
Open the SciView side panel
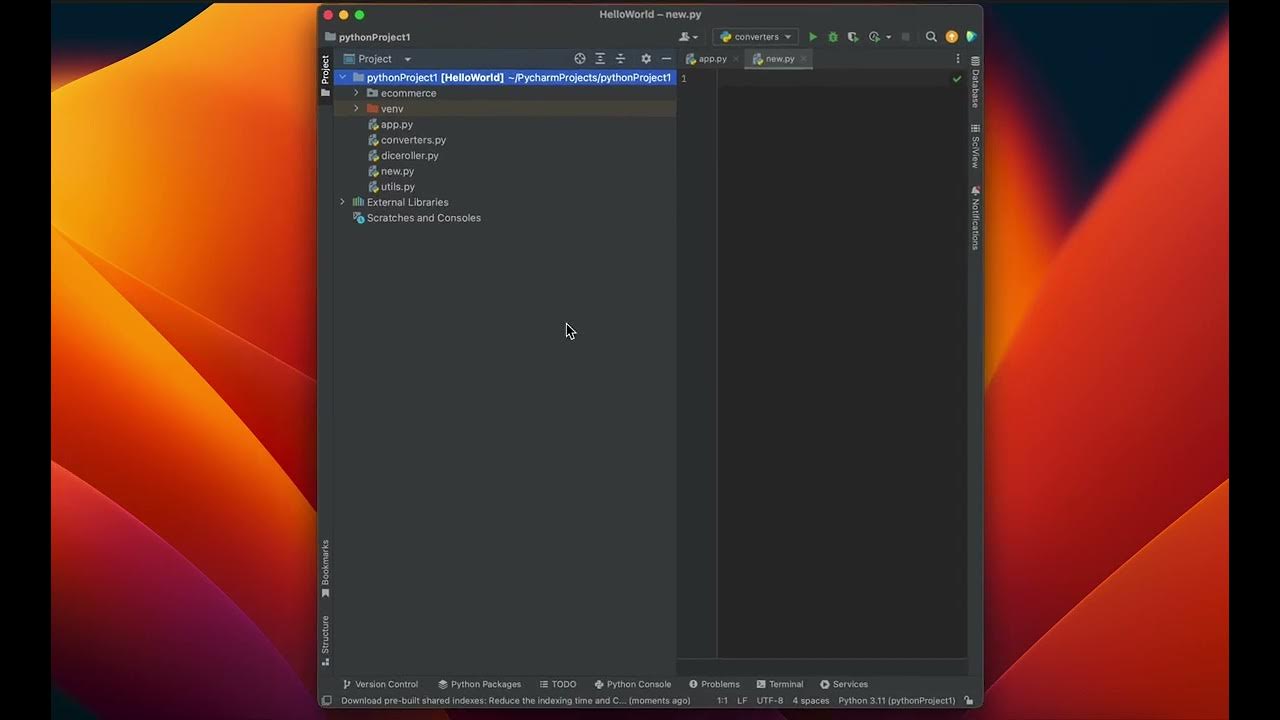(975, 146)
